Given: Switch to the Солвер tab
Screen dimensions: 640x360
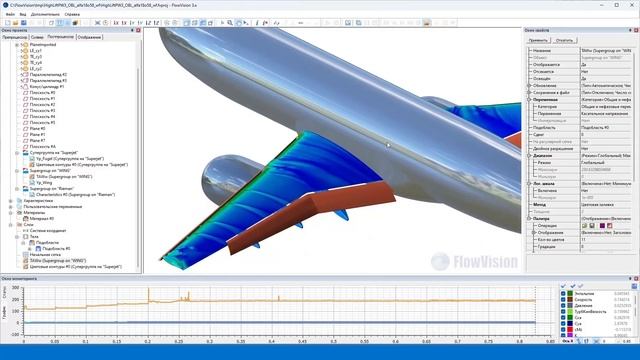Looking at the screenshot, I should point(37,37).
